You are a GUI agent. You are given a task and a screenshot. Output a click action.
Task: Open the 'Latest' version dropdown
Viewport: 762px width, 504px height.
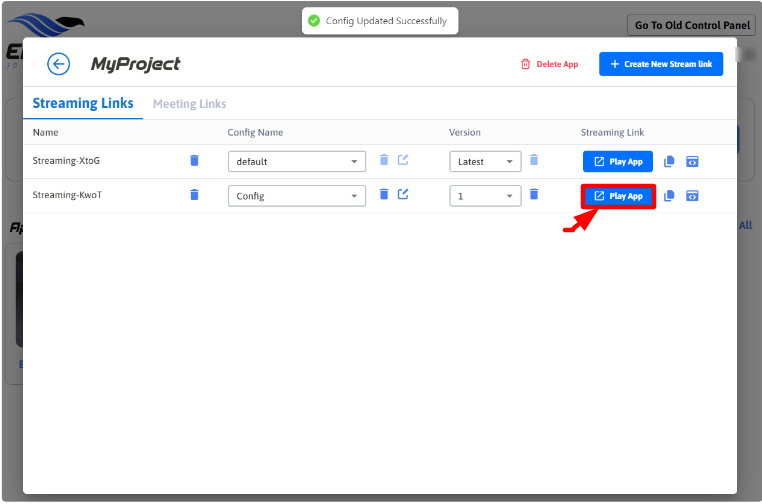click(x=485, y=162)
